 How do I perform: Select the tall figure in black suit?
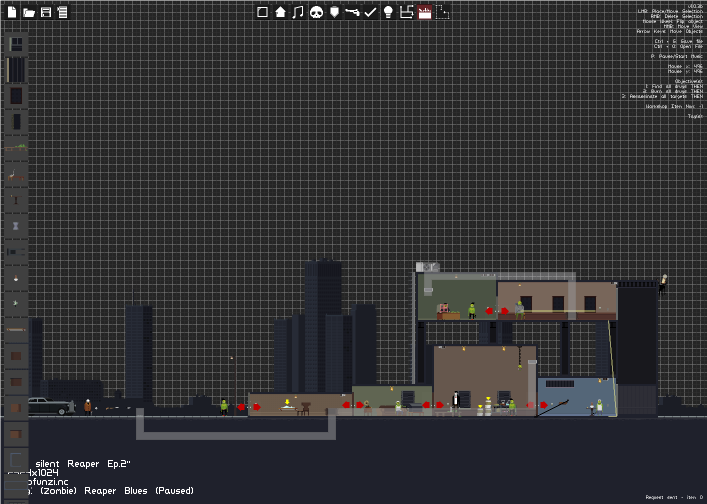pos(456,400)
